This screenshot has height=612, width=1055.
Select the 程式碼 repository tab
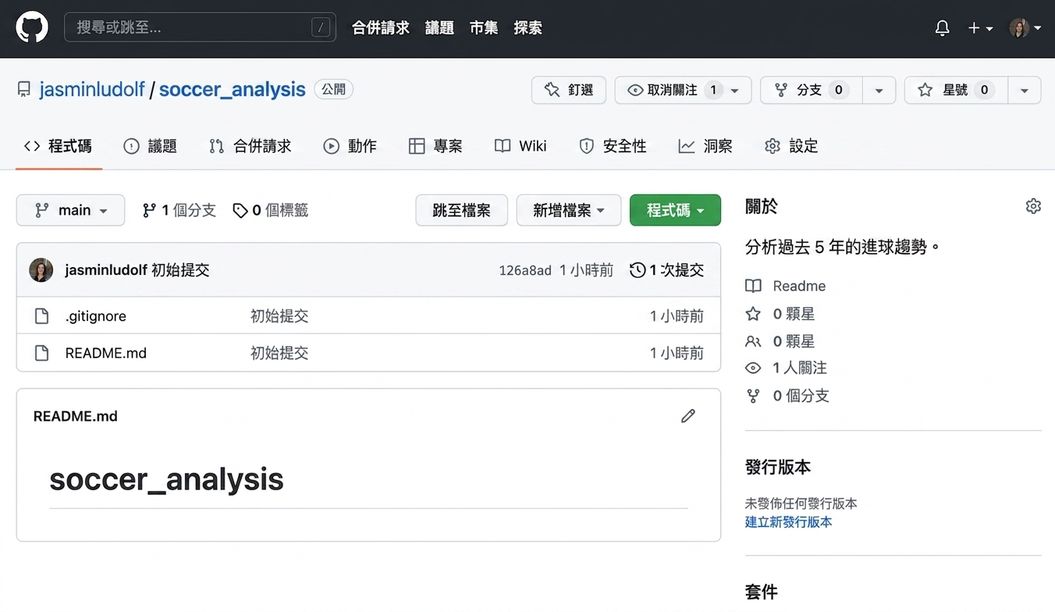coord(59,146)
